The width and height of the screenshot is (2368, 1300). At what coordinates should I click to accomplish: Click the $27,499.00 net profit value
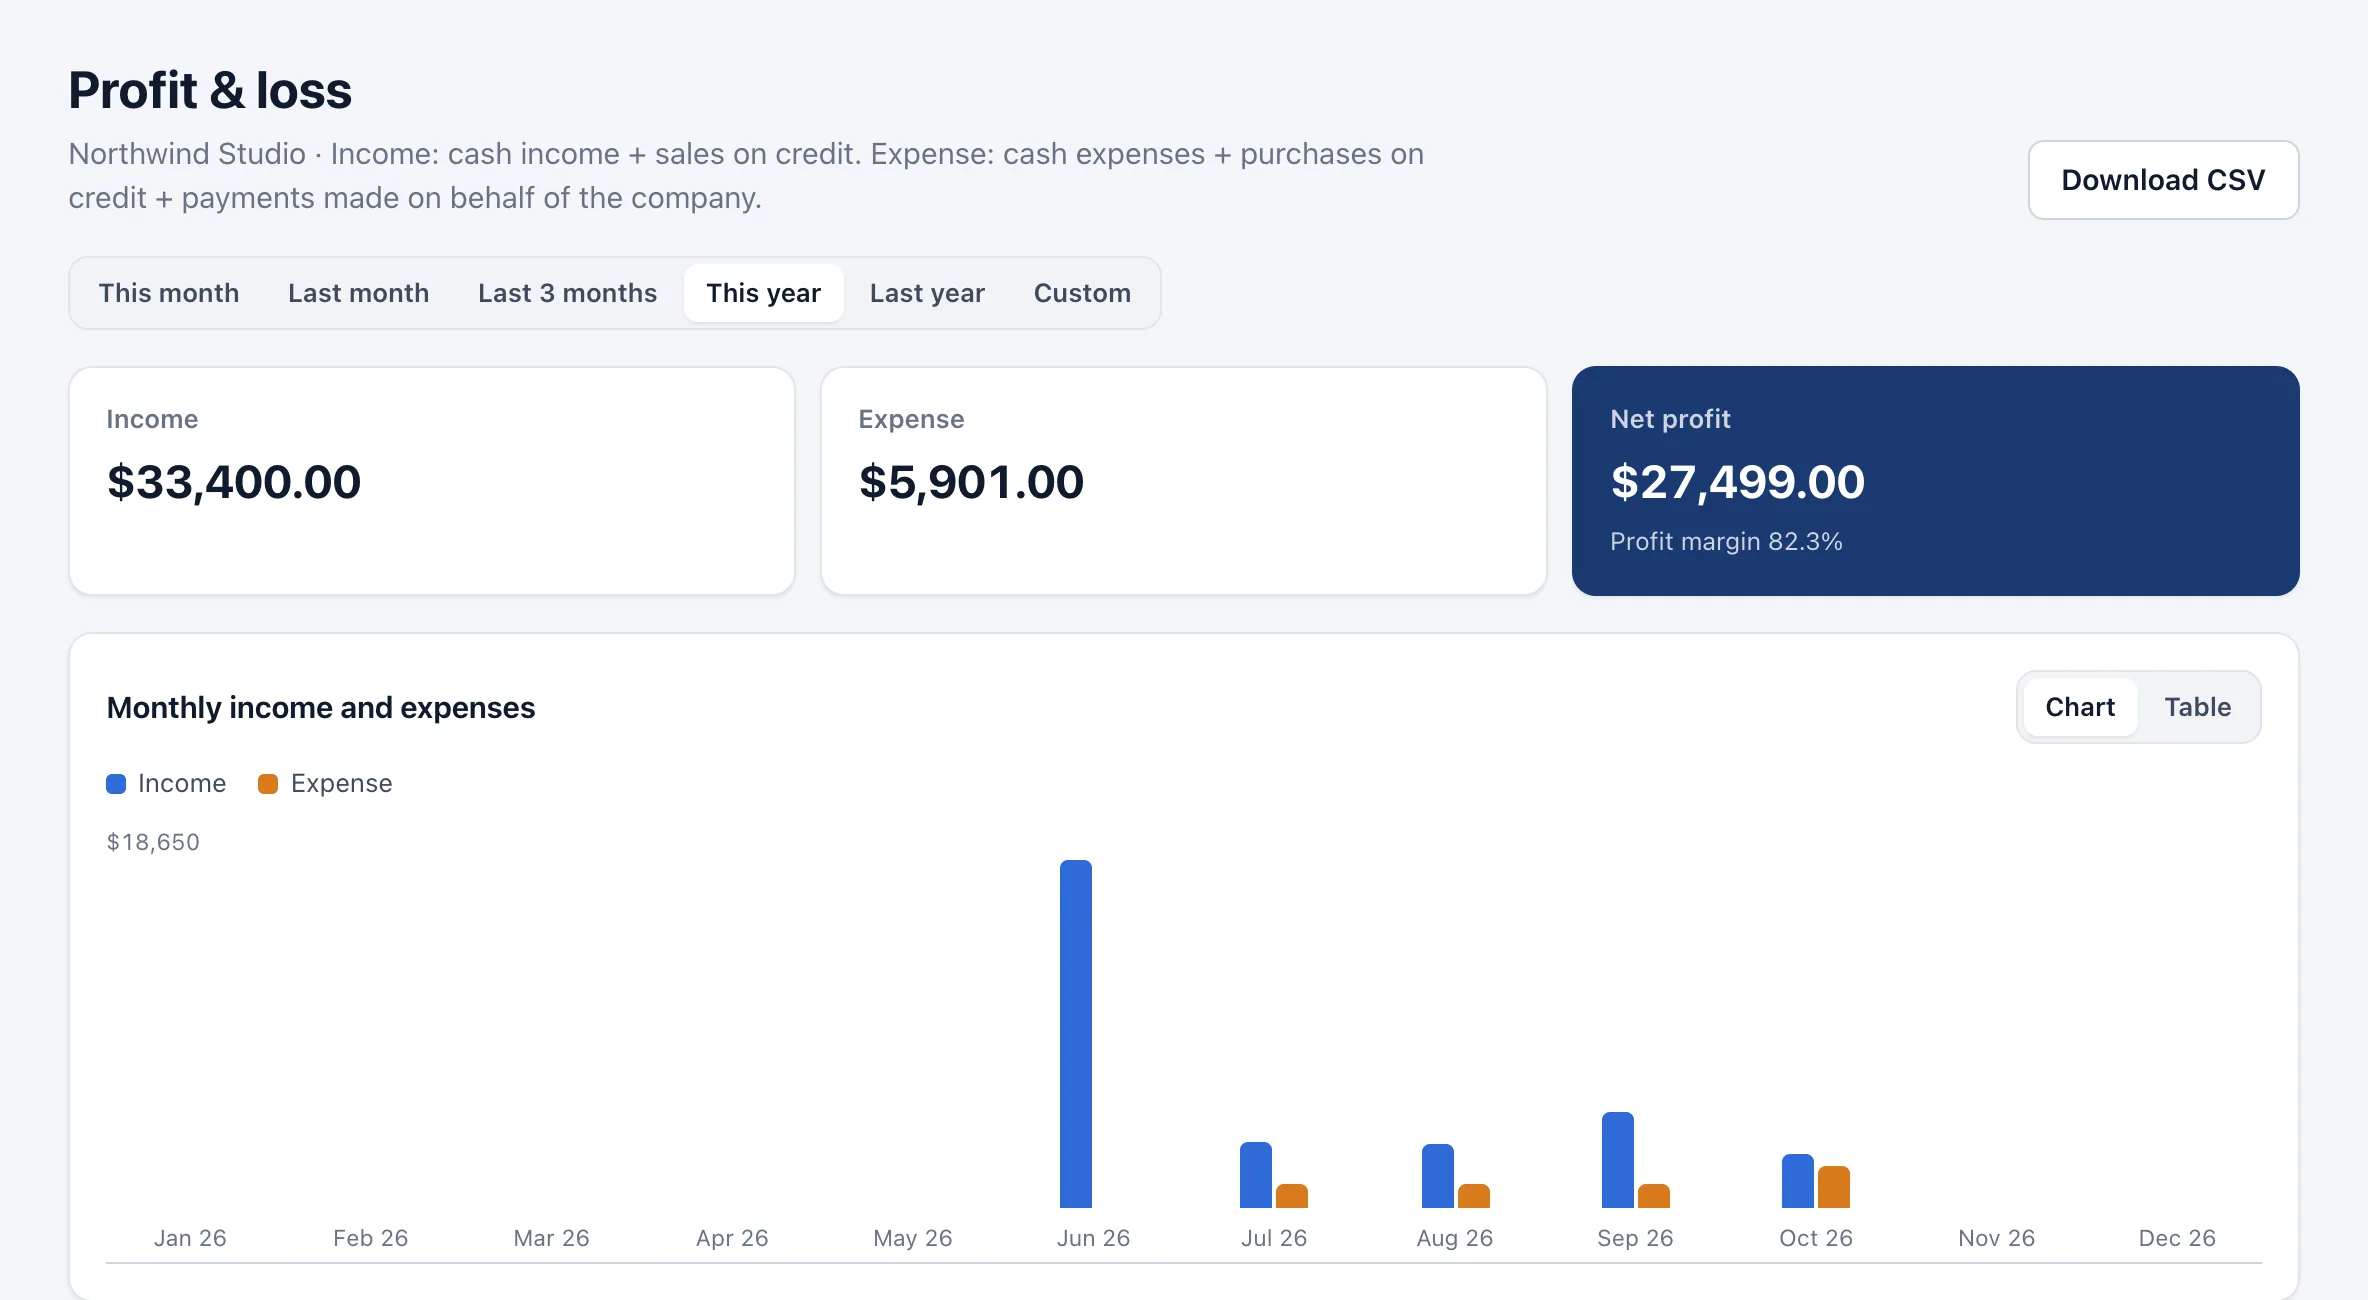point(1738,482)
